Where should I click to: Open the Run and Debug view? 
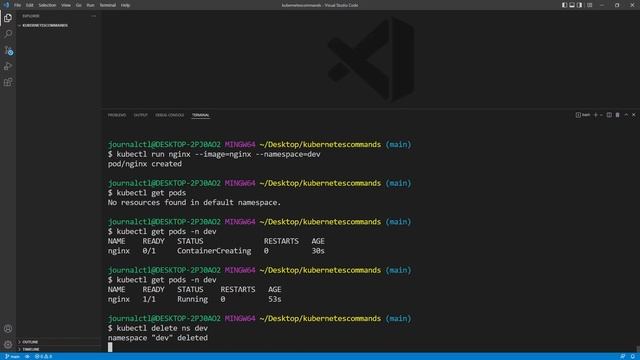point(8,66)
